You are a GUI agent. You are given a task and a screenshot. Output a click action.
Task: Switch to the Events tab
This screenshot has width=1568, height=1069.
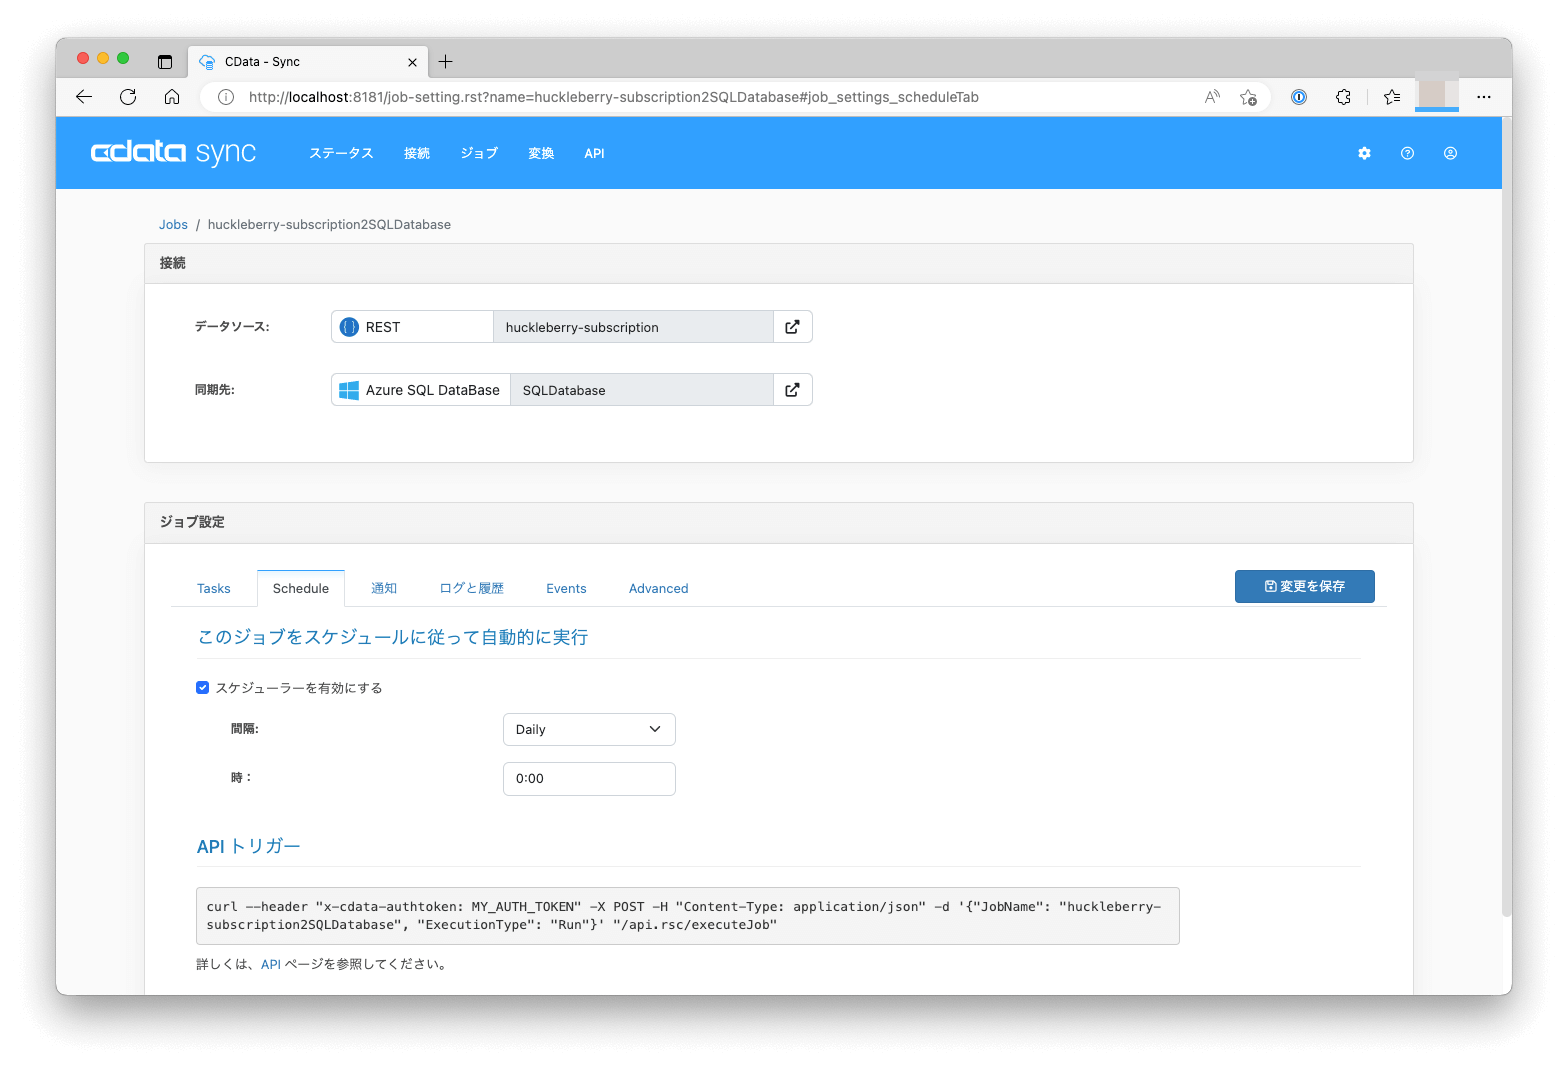pos(566,589)
